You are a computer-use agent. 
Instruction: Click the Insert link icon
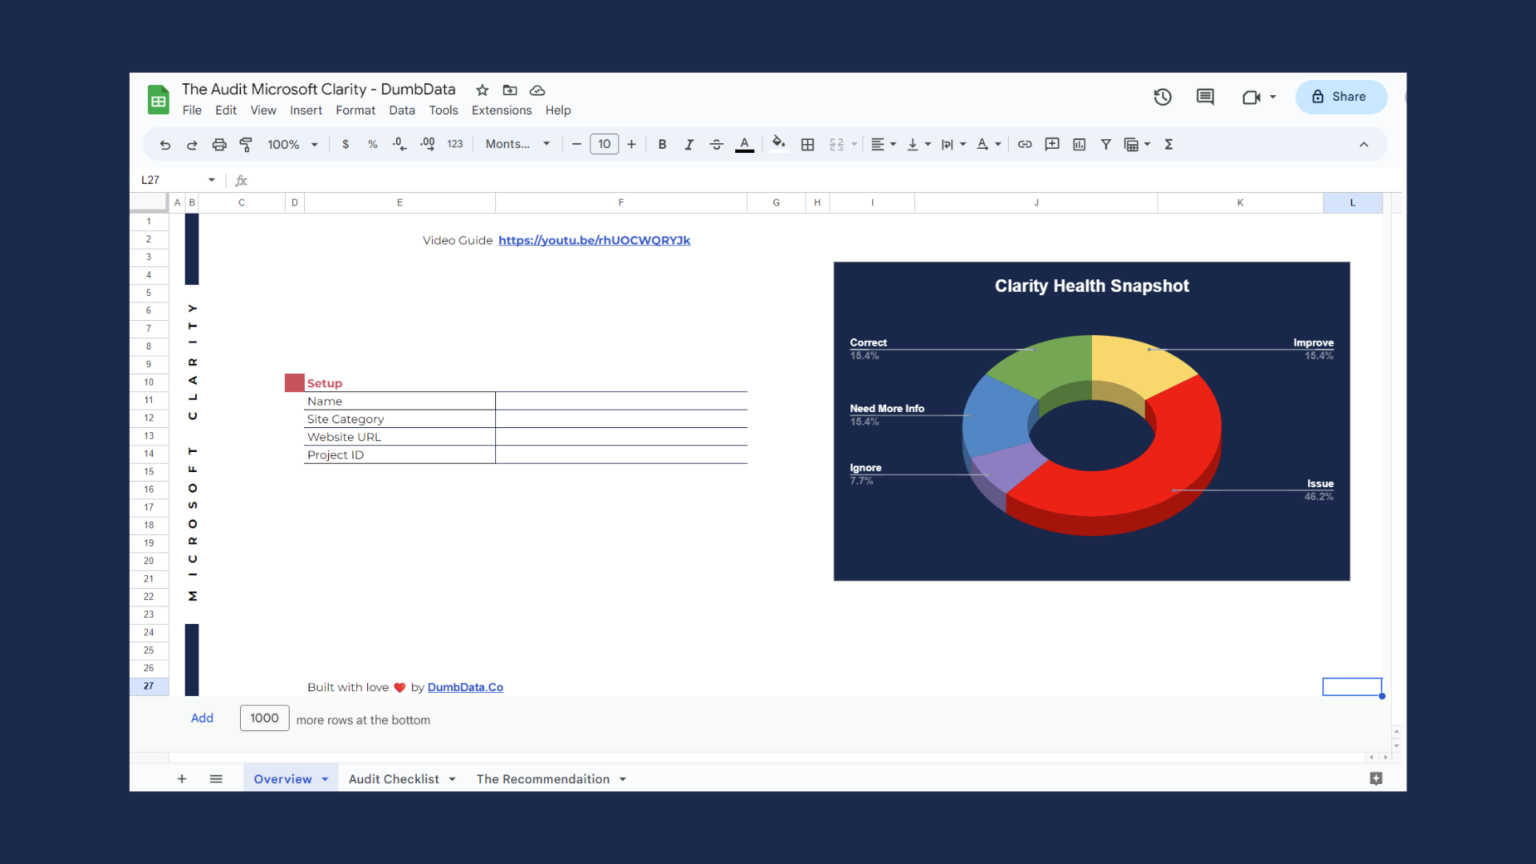click(x=1025, y=145)
